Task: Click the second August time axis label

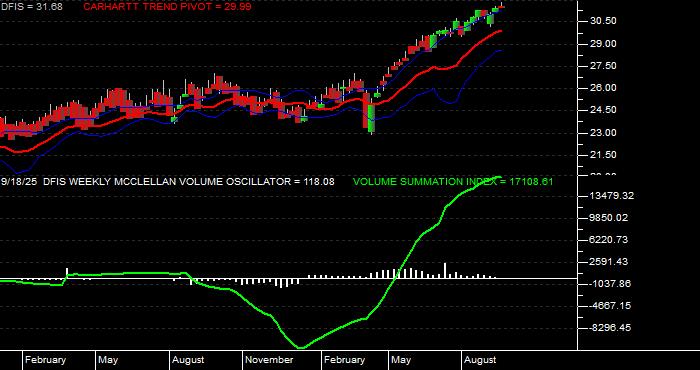Action: tap(480, 360)
